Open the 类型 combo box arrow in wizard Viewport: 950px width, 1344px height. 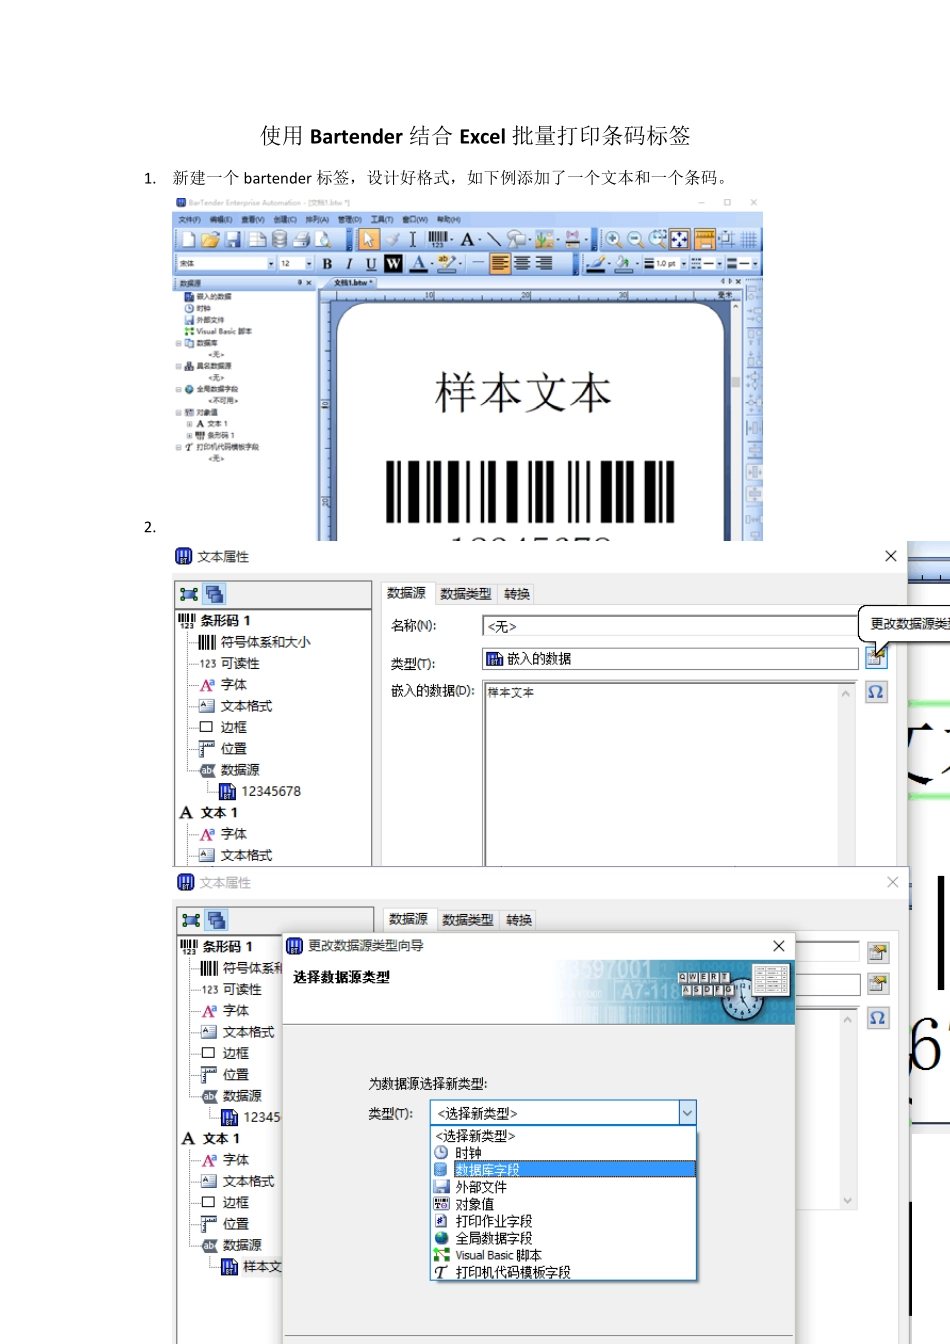[x=687, y=1113]
